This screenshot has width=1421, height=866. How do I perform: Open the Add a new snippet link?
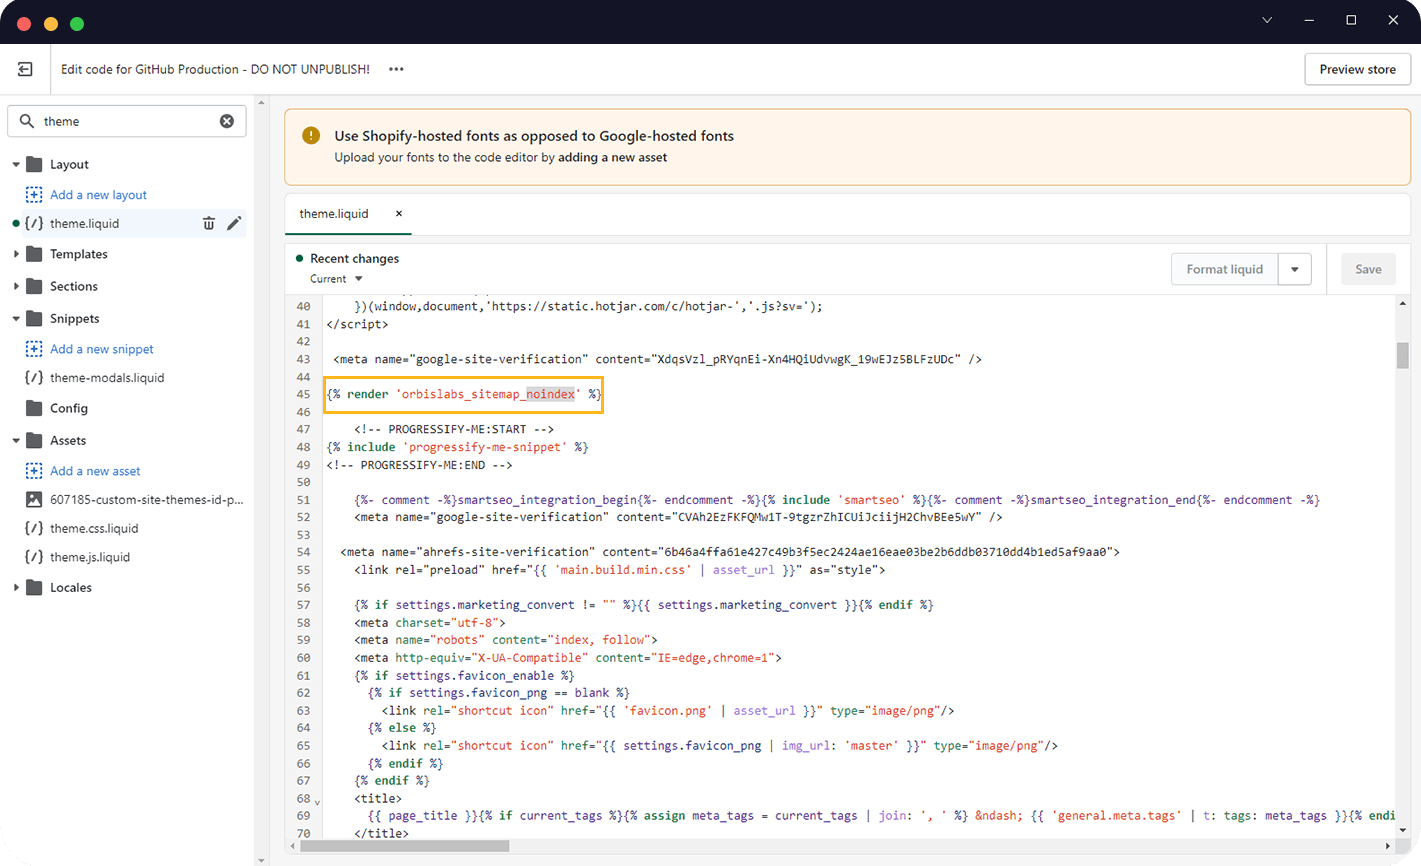click(x=102, y=349)
